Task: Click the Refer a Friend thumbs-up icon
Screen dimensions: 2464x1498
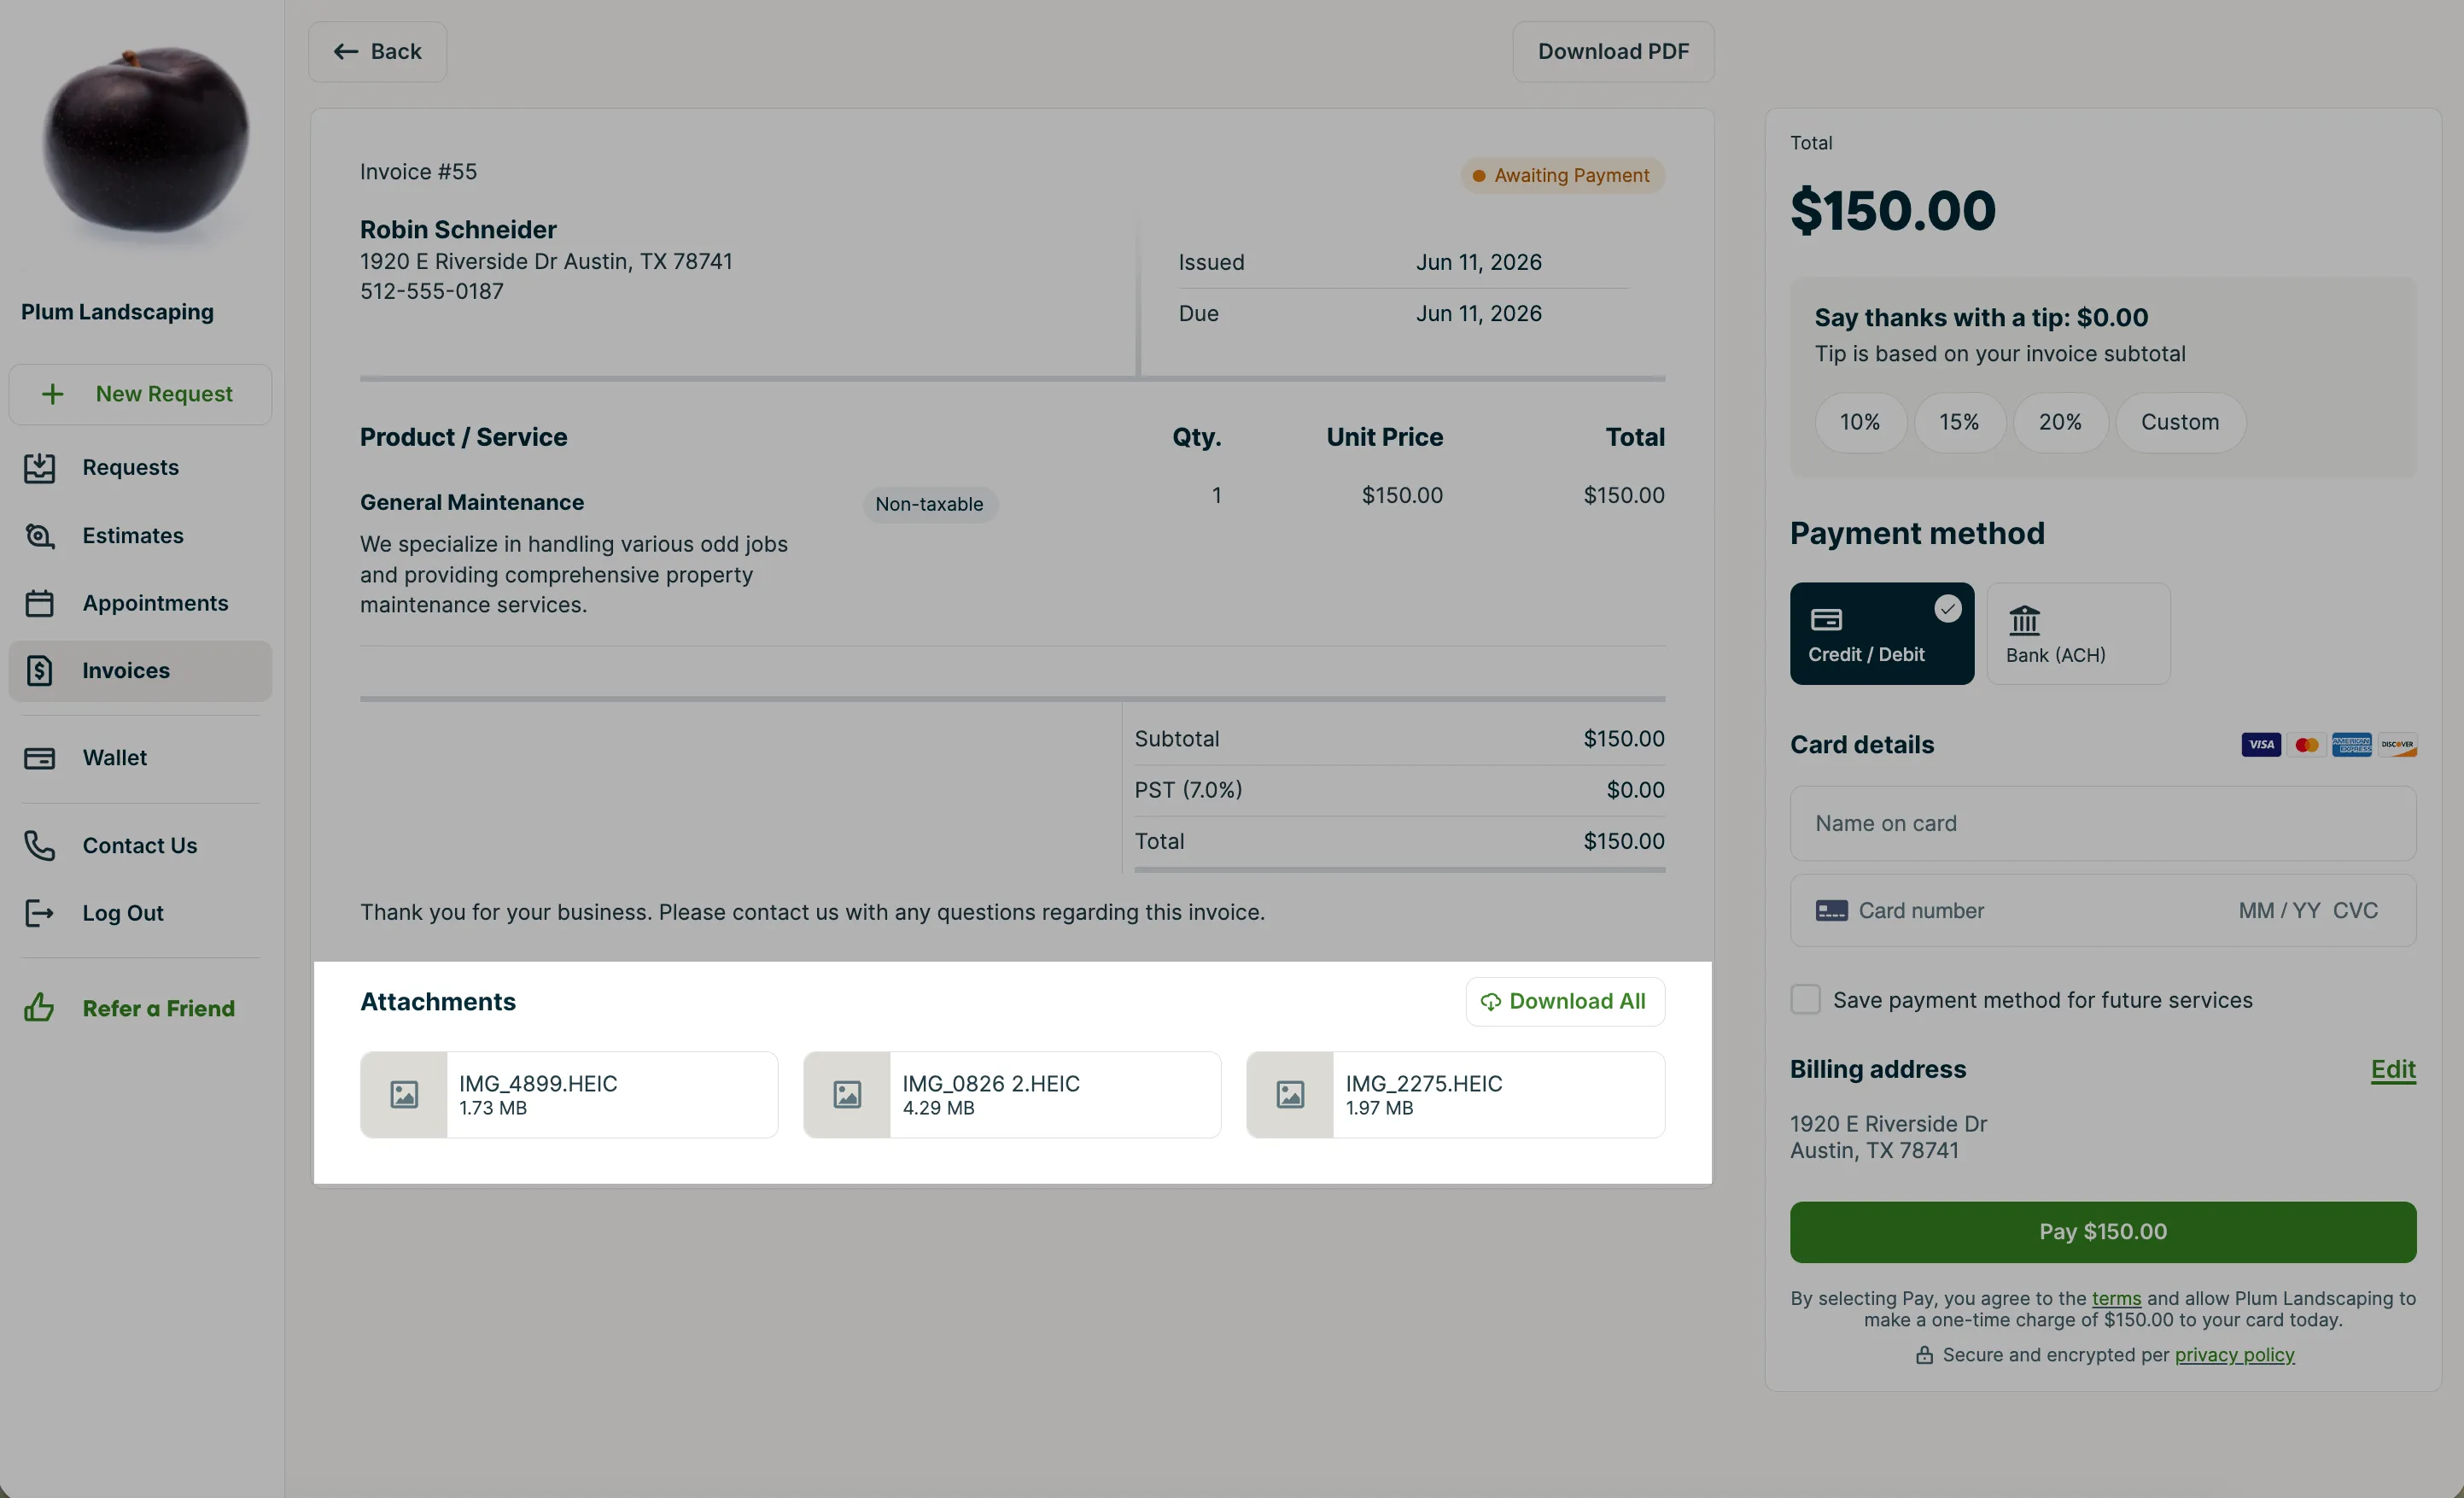Action: point(39,1008)
